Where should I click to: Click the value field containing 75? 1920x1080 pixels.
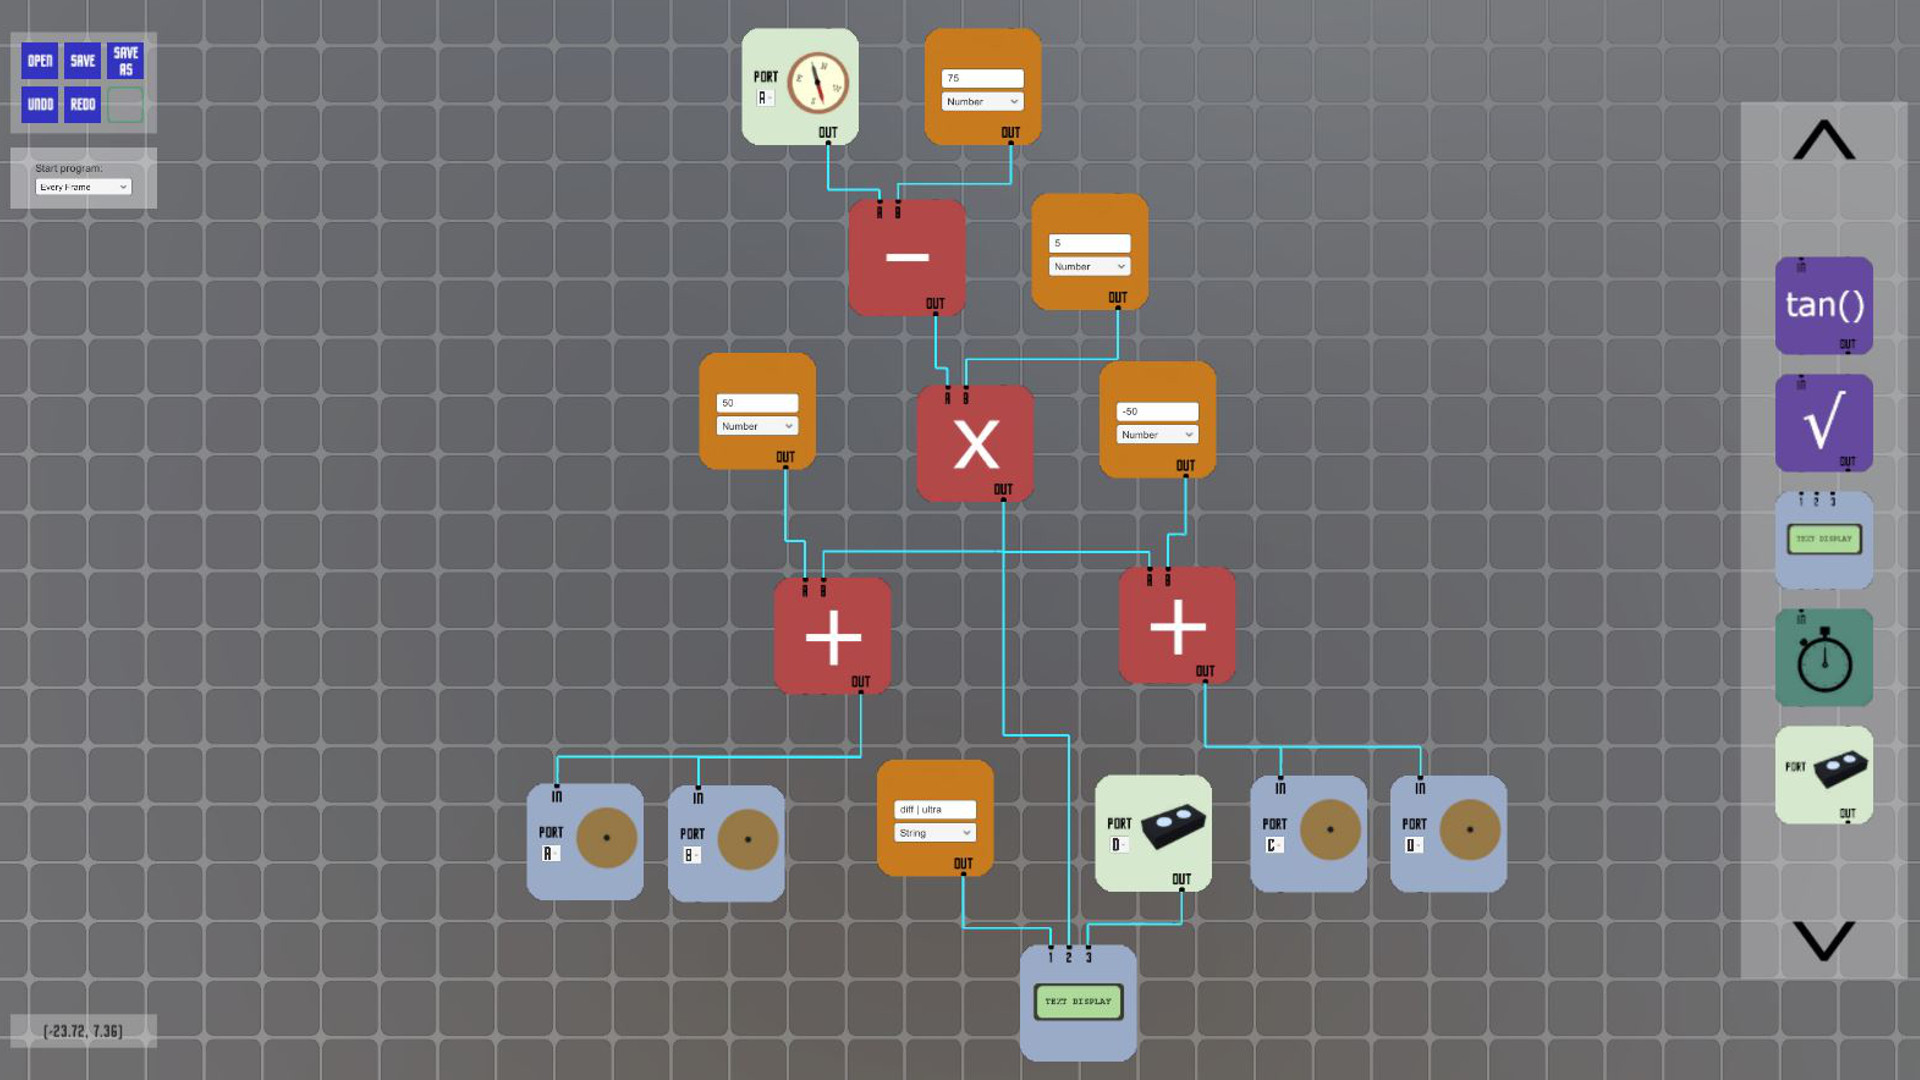point(982,78)
